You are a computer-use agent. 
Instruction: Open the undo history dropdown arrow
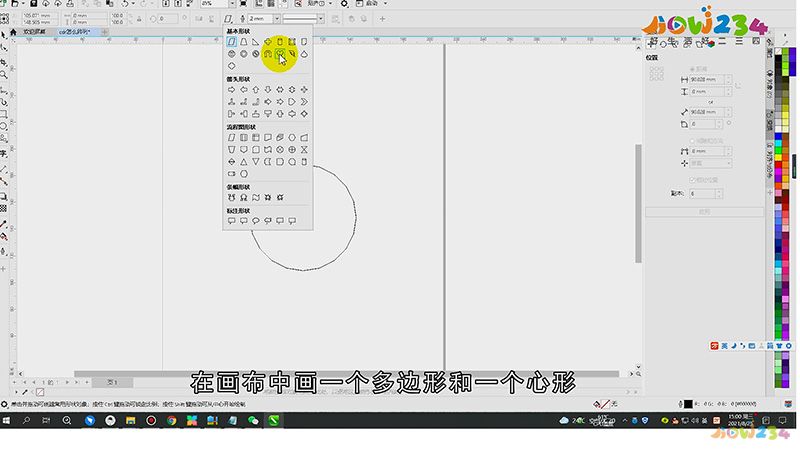point(134,4)
